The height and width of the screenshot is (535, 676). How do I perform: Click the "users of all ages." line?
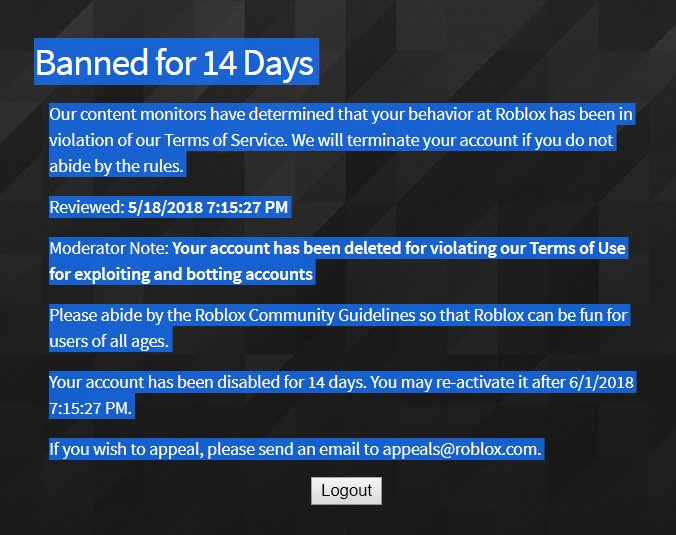coord(110,341)
